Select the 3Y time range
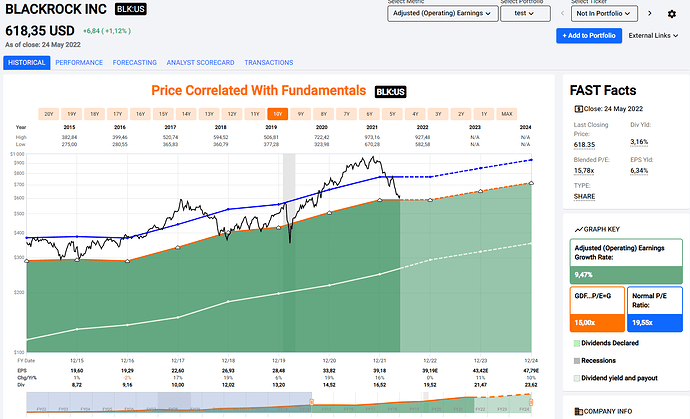This screenshot has height=419, width=690. 438,114
